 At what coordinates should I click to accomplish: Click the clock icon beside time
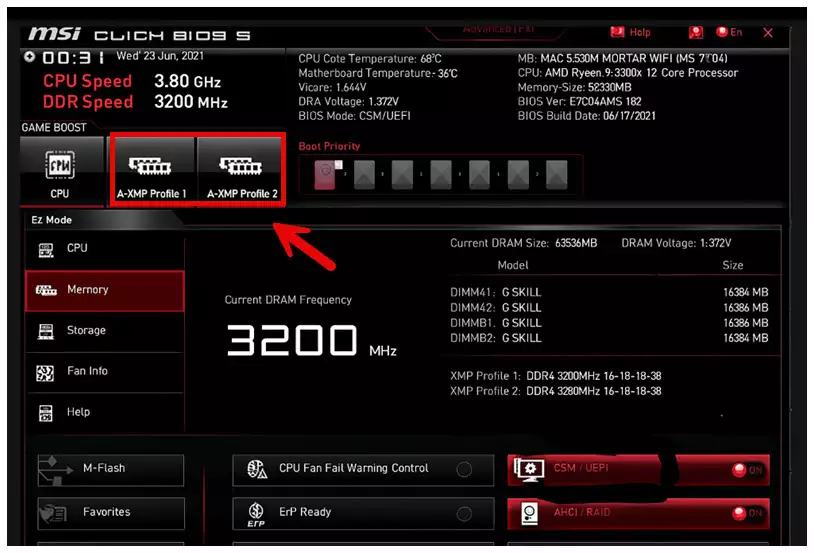30,57
